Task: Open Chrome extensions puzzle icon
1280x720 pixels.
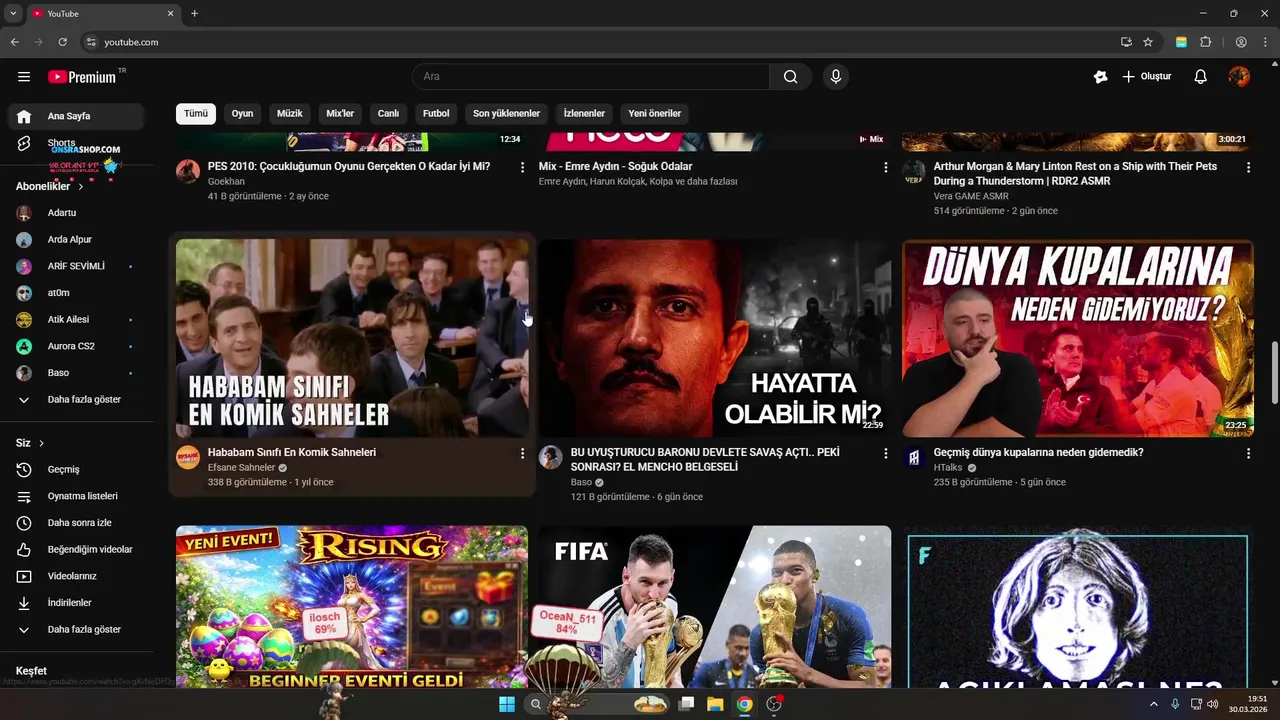Action: [x=1205, y=42]
